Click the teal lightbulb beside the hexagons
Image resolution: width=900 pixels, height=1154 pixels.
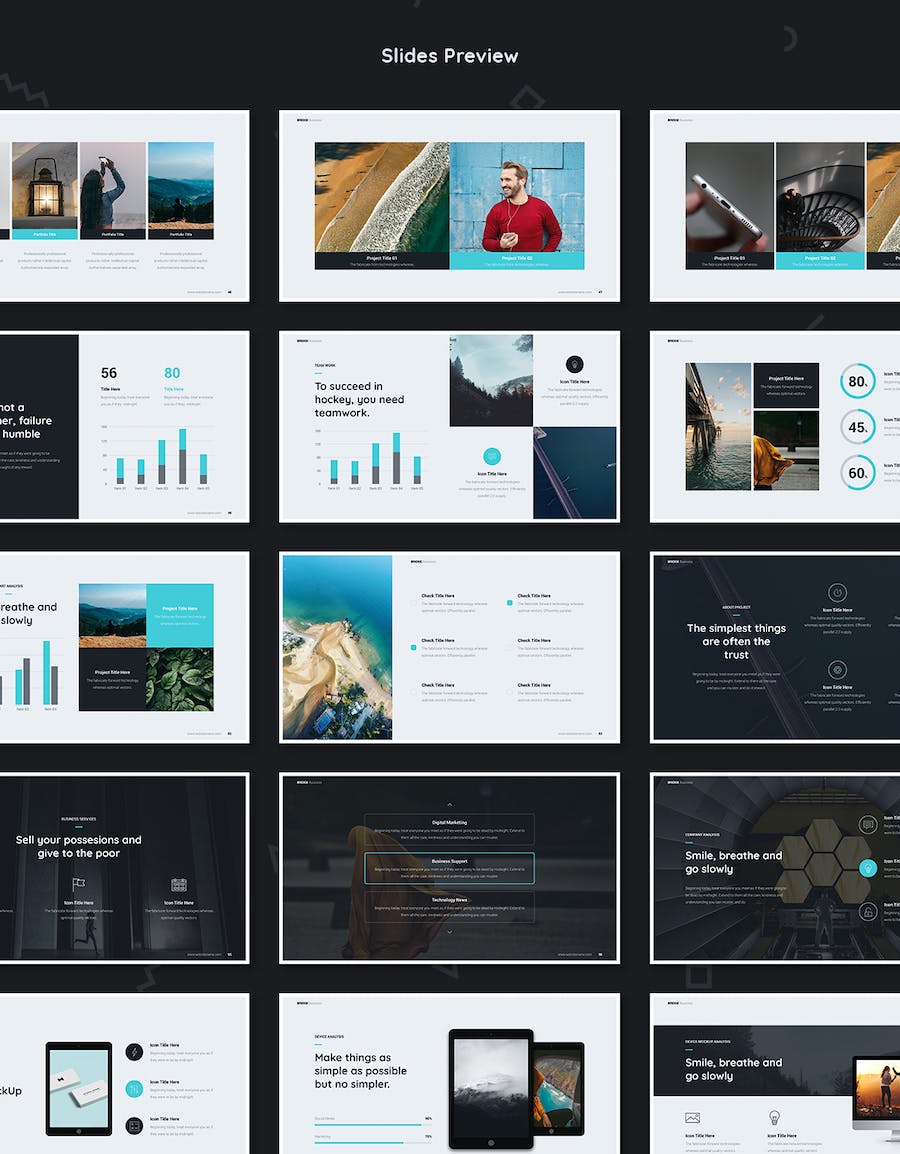[x=867, y=867]
